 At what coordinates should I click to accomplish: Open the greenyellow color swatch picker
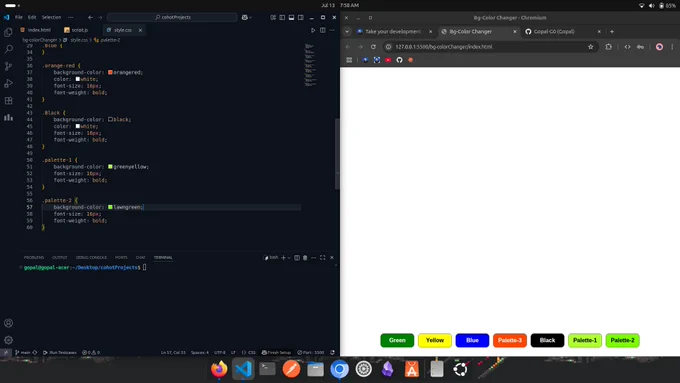coord(110,167)
